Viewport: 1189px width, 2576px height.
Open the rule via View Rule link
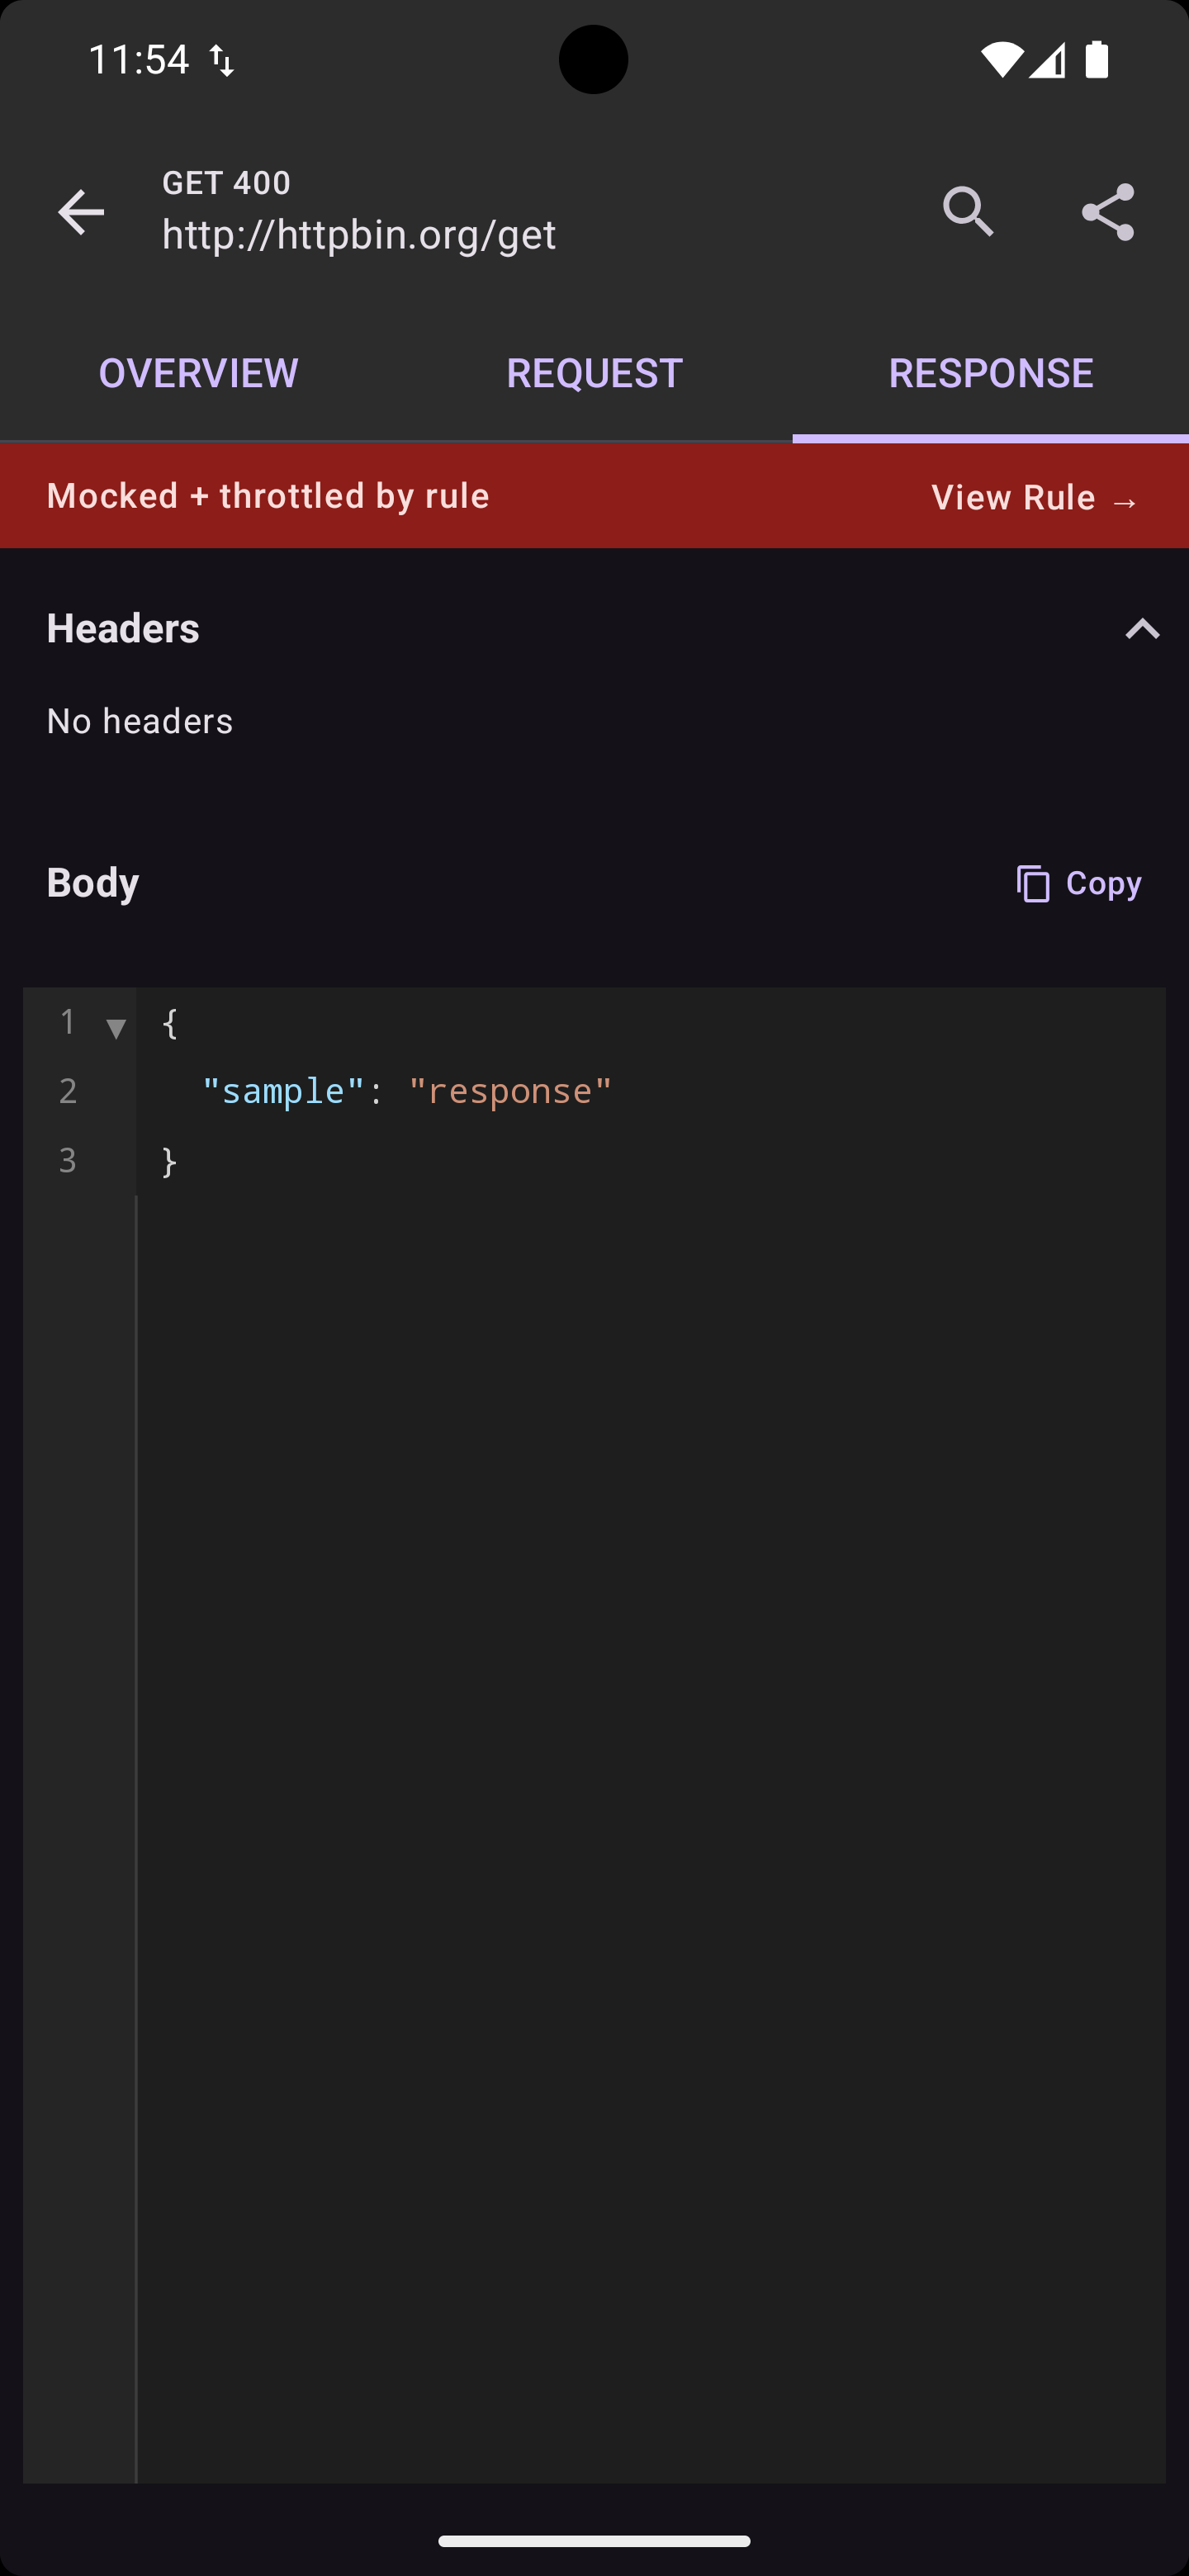[1032, 497]
